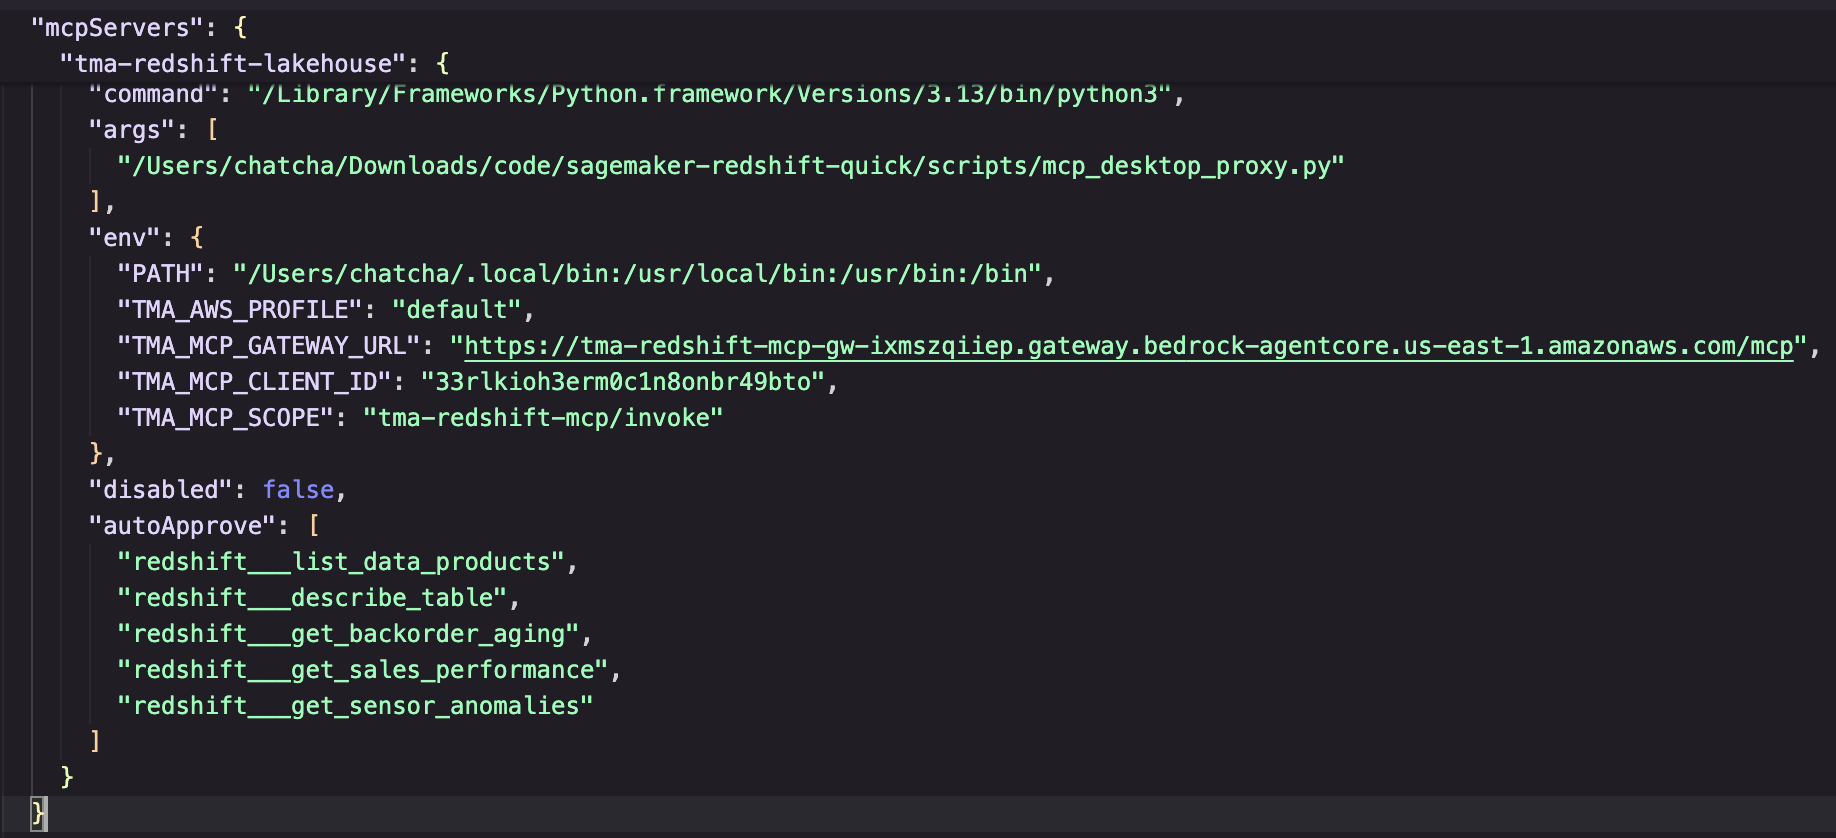Select the redshift___get_backorder_aging entry
The width and height of the screenshot is (1836, 838).
tap(348, 634)
